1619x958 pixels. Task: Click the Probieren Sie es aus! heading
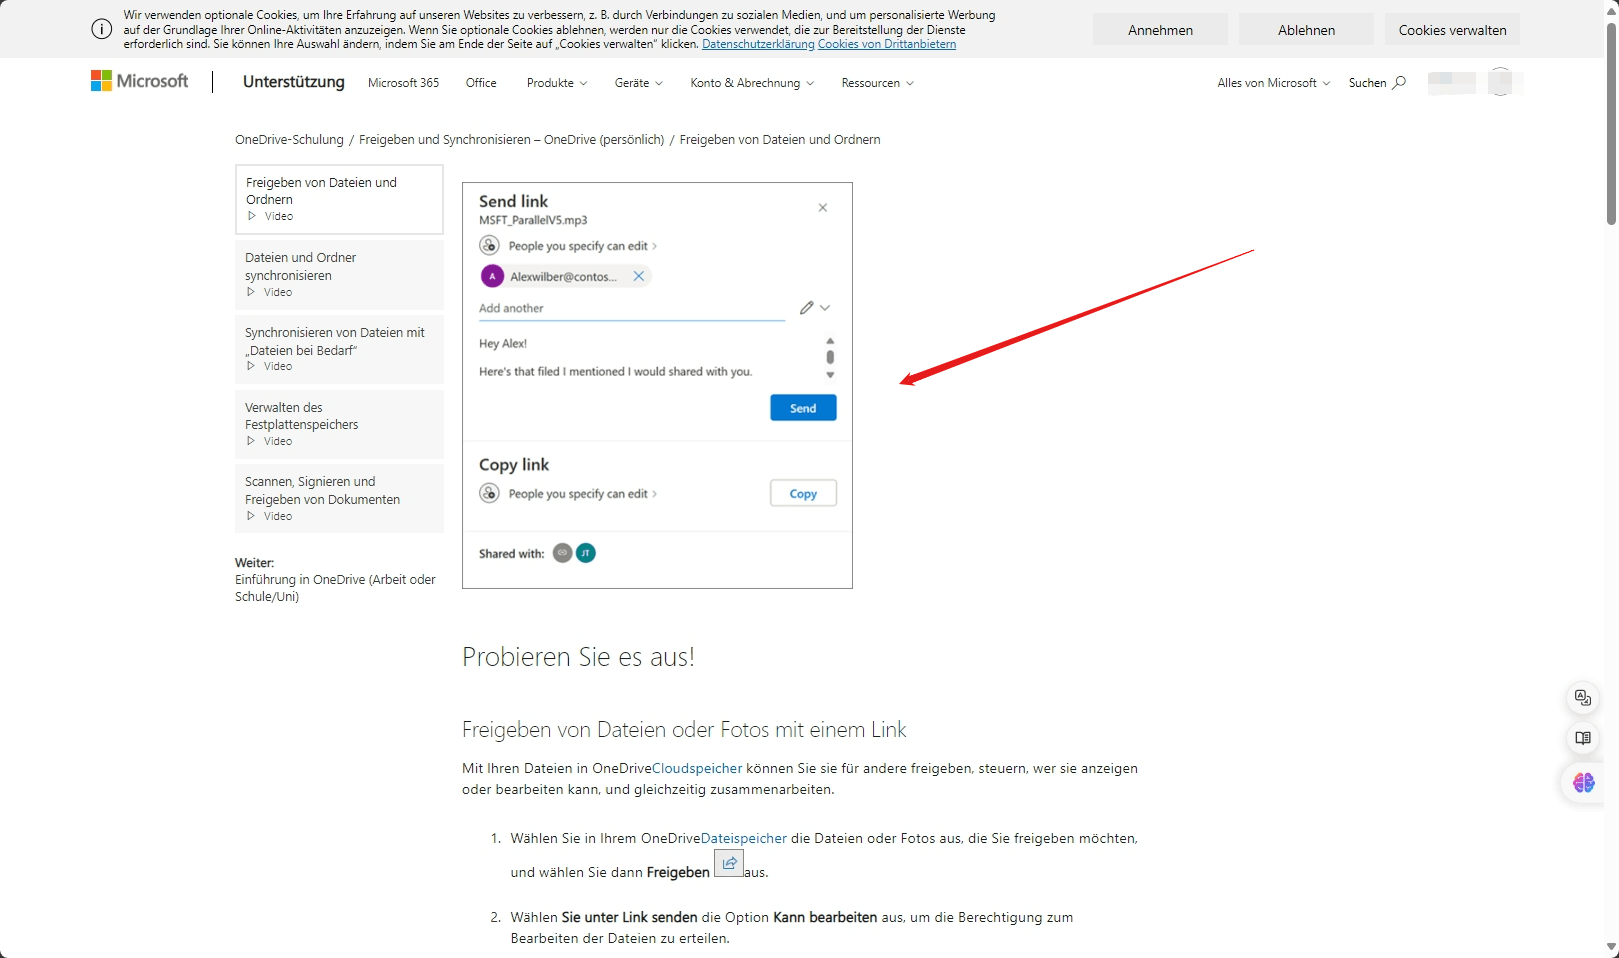pos(578,657)
